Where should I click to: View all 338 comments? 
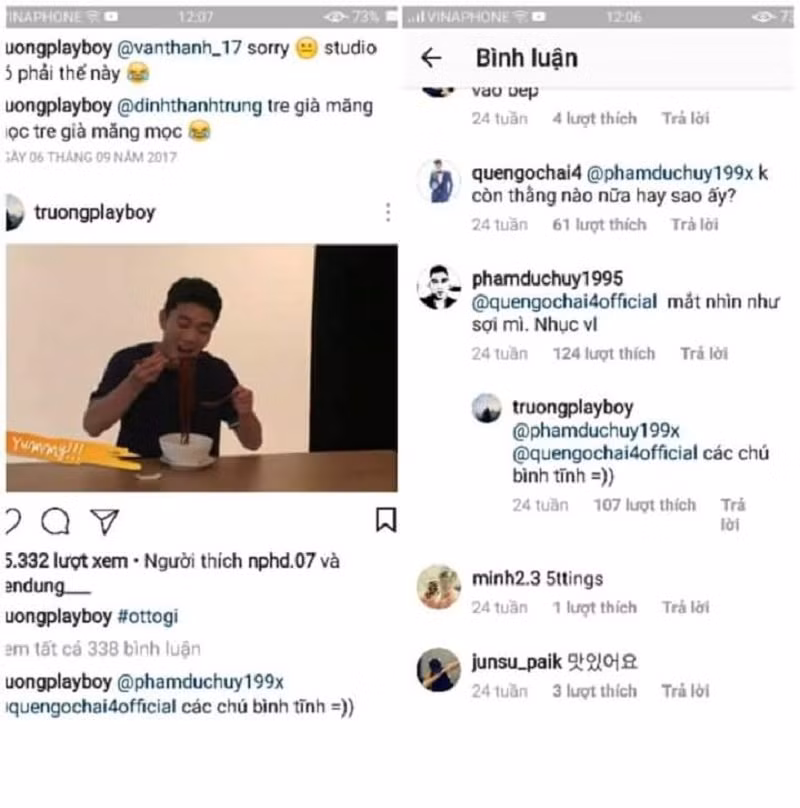click(x=103, y=649)
